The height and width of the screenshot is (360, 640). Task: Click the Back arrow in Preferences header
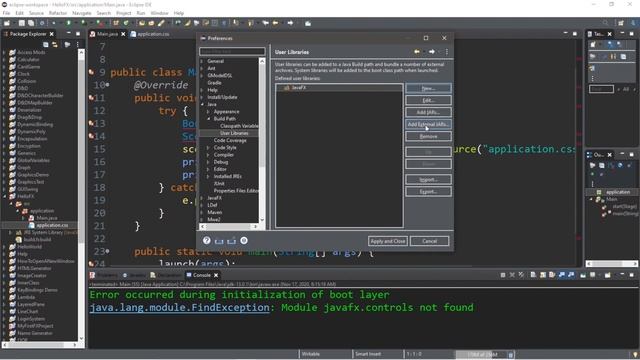click(x=417, y=52)
